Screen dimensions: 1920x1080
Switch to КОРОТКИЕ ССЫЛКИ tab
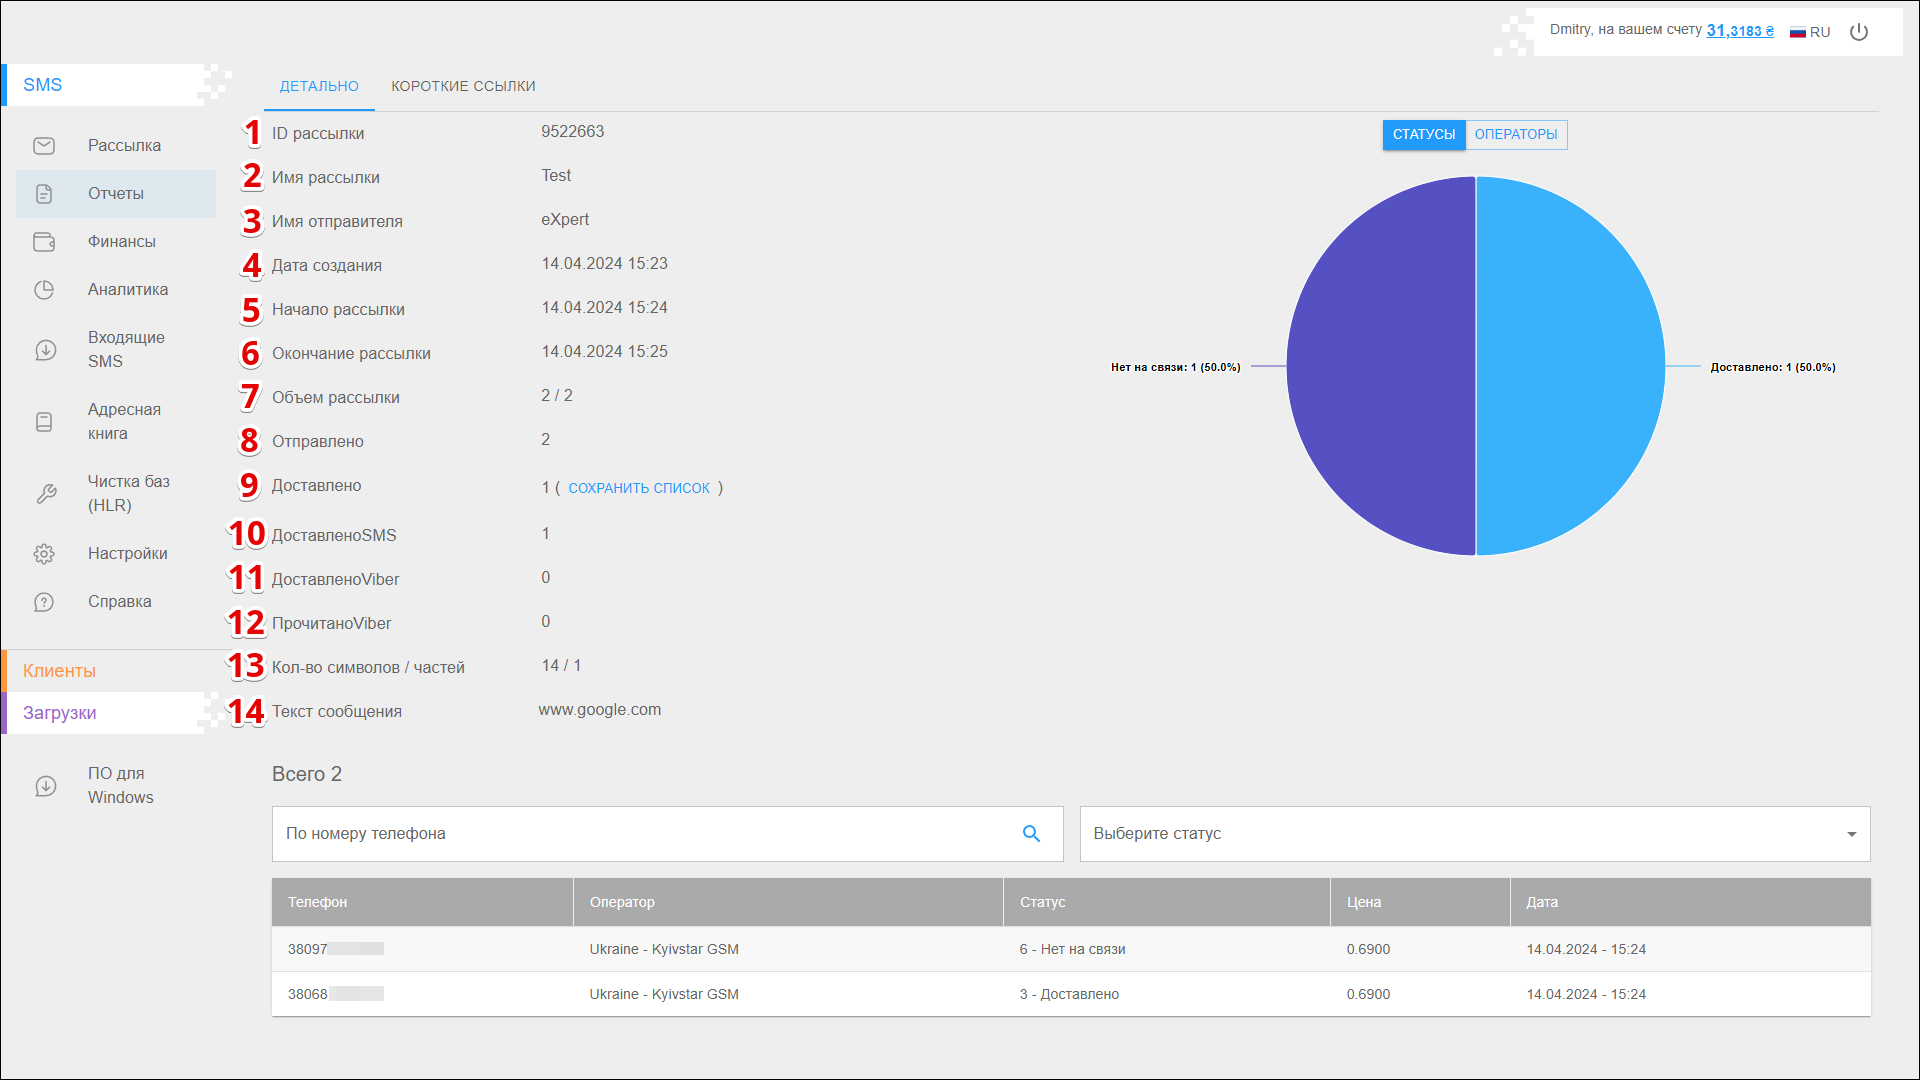[x=463, y=86]
